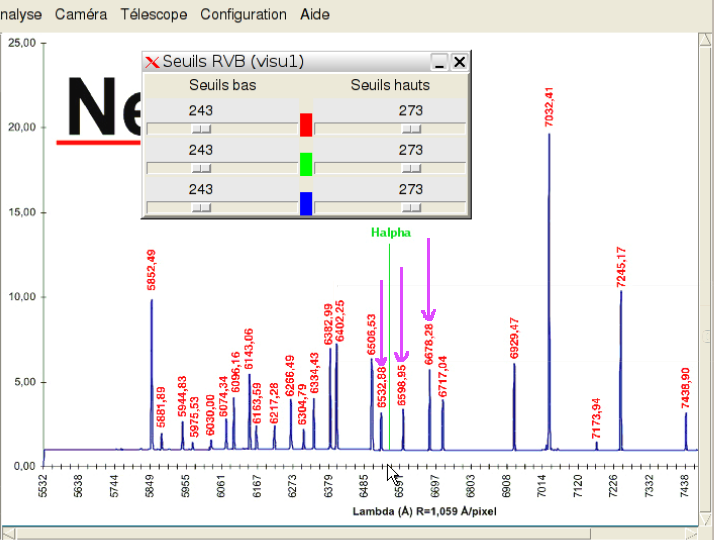Click the 6717,04 peak label
Viewport: 714px width, 540px height.
(x=443, y=377)
